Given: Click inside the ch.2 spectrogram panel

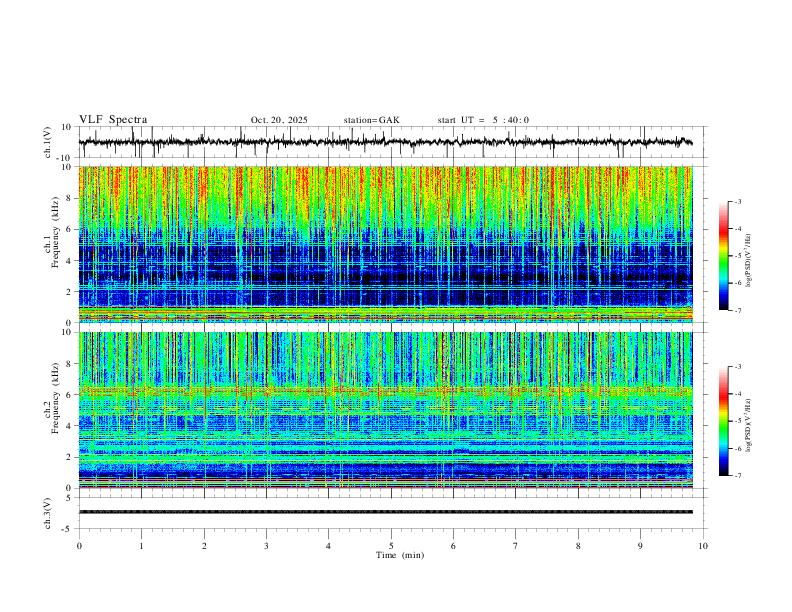Looking at the screenshot, I should pos(386,410).
